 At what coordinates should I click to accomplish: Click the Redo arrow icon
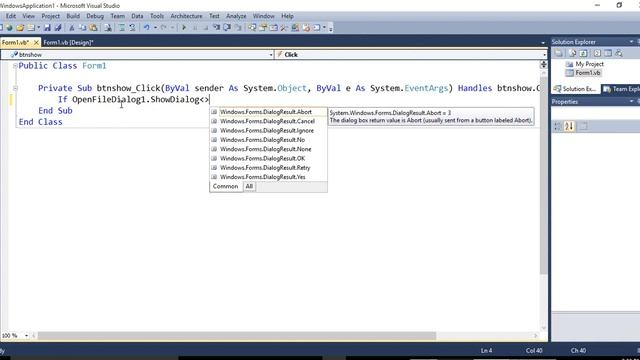pos(164,28)
